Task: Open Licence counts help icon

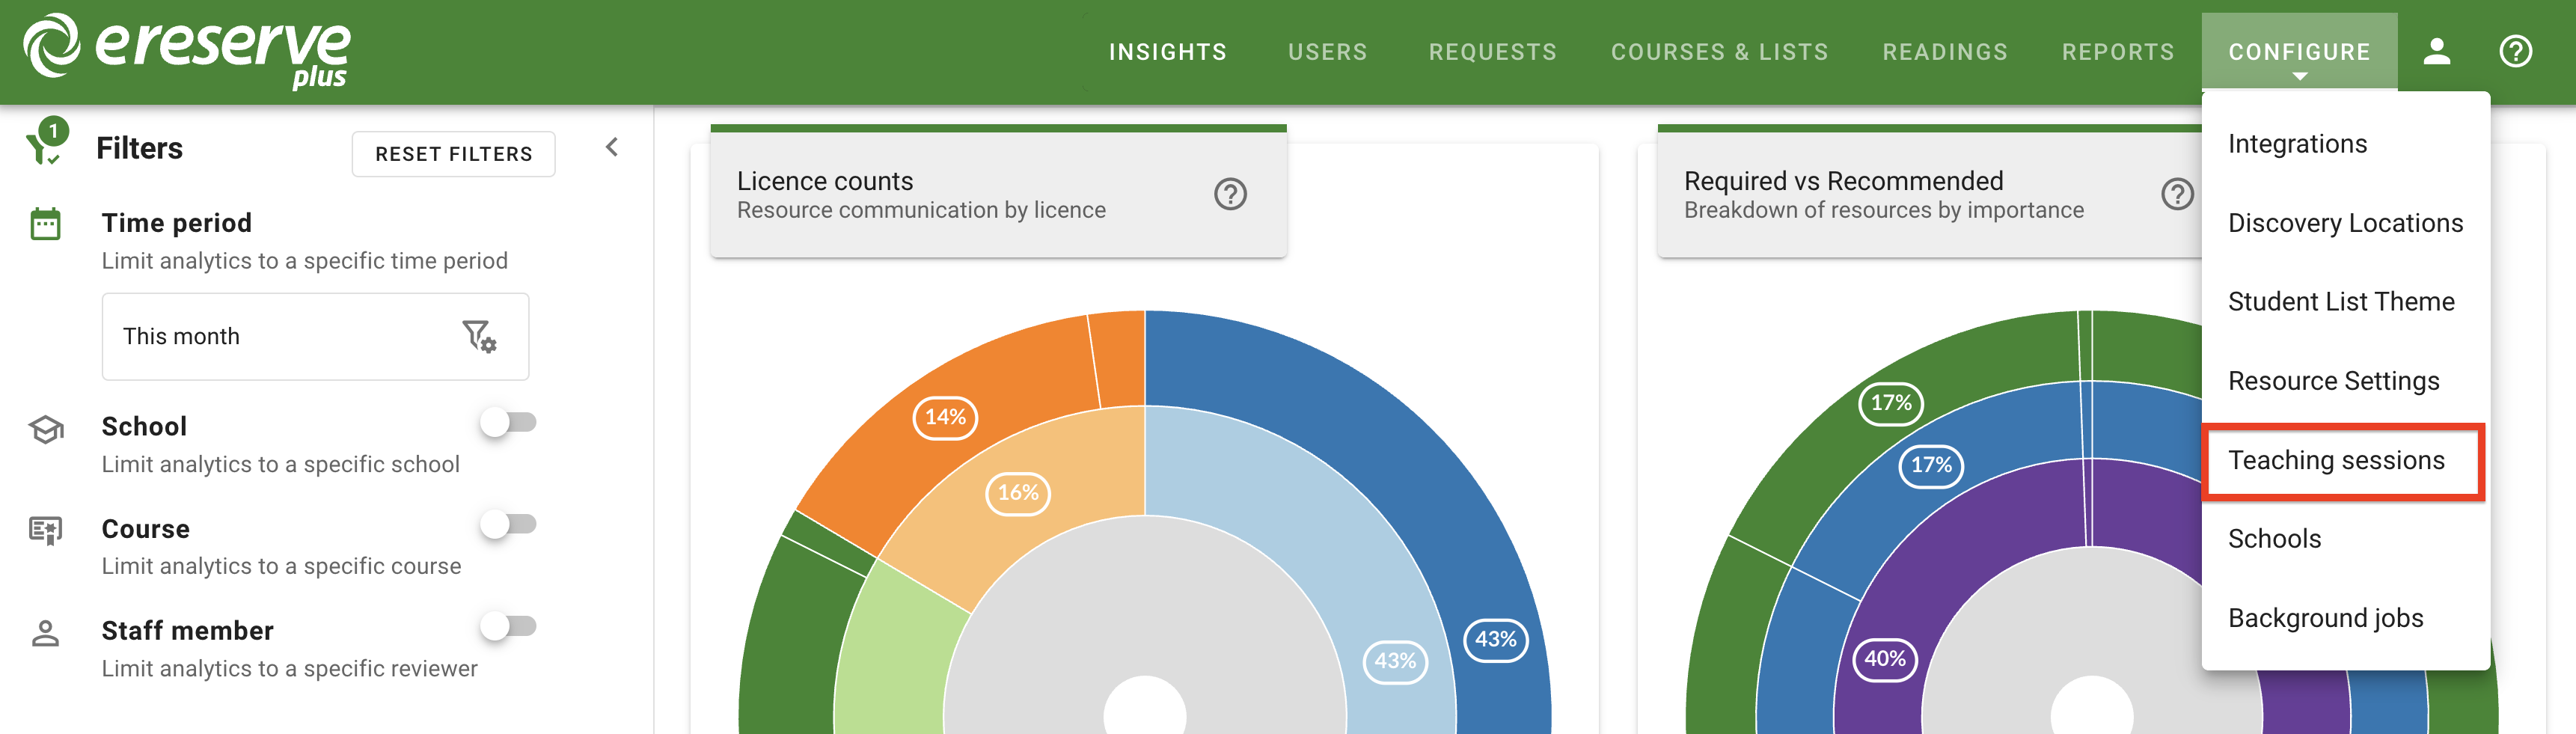Action: (1229, 194)
